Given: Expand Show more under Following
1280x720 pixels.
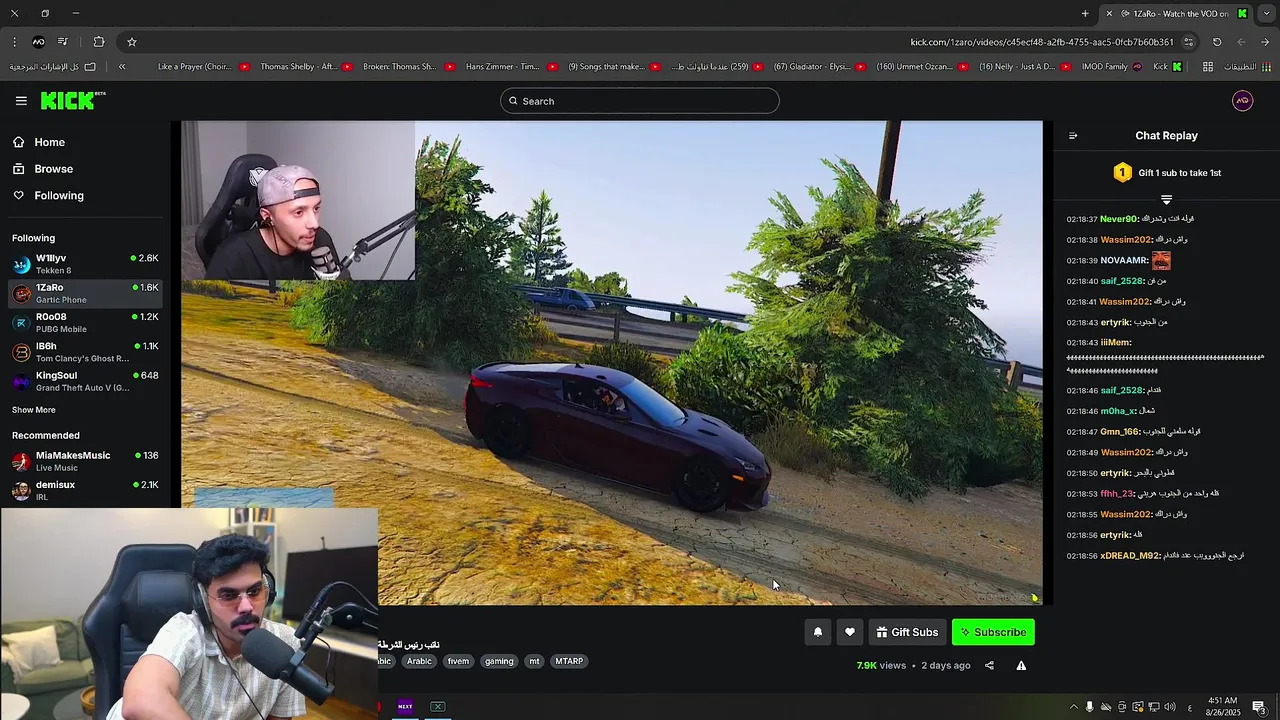Looking at the screenshot, I should (34, 410).
